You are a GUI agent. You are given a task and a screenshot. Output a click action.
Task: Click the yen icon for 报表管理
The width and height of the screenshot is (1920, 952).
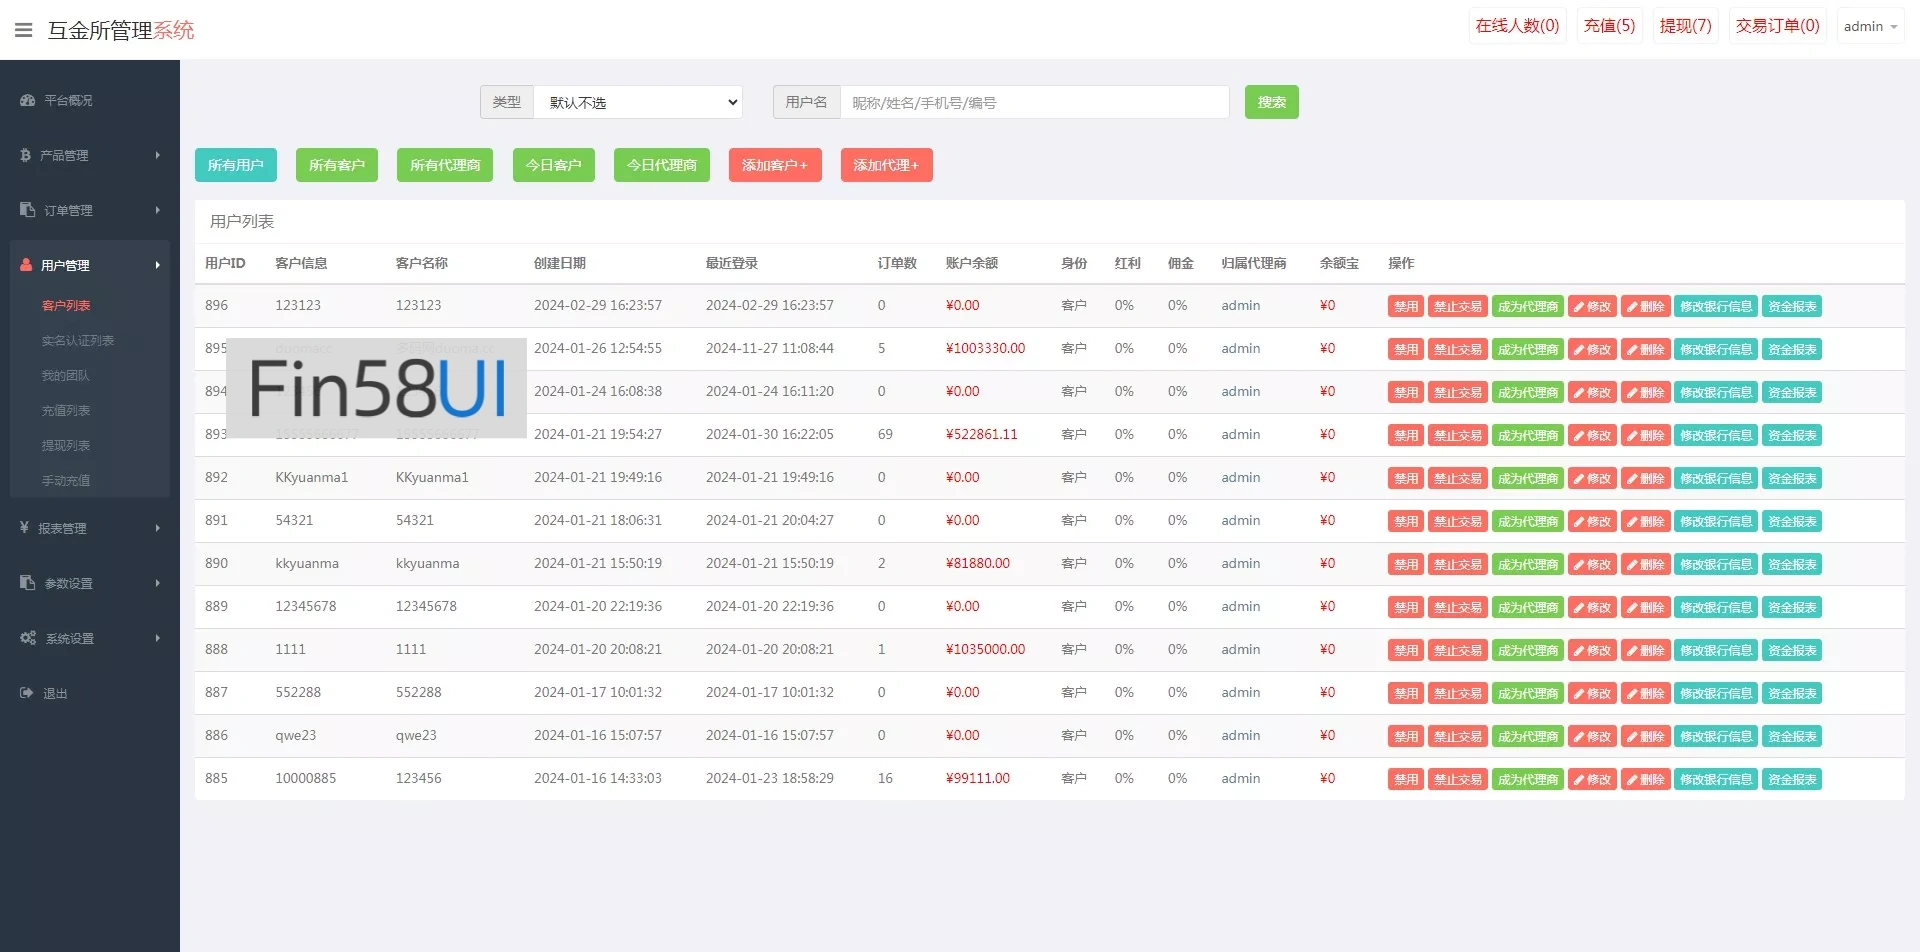[x=25, y=527]
